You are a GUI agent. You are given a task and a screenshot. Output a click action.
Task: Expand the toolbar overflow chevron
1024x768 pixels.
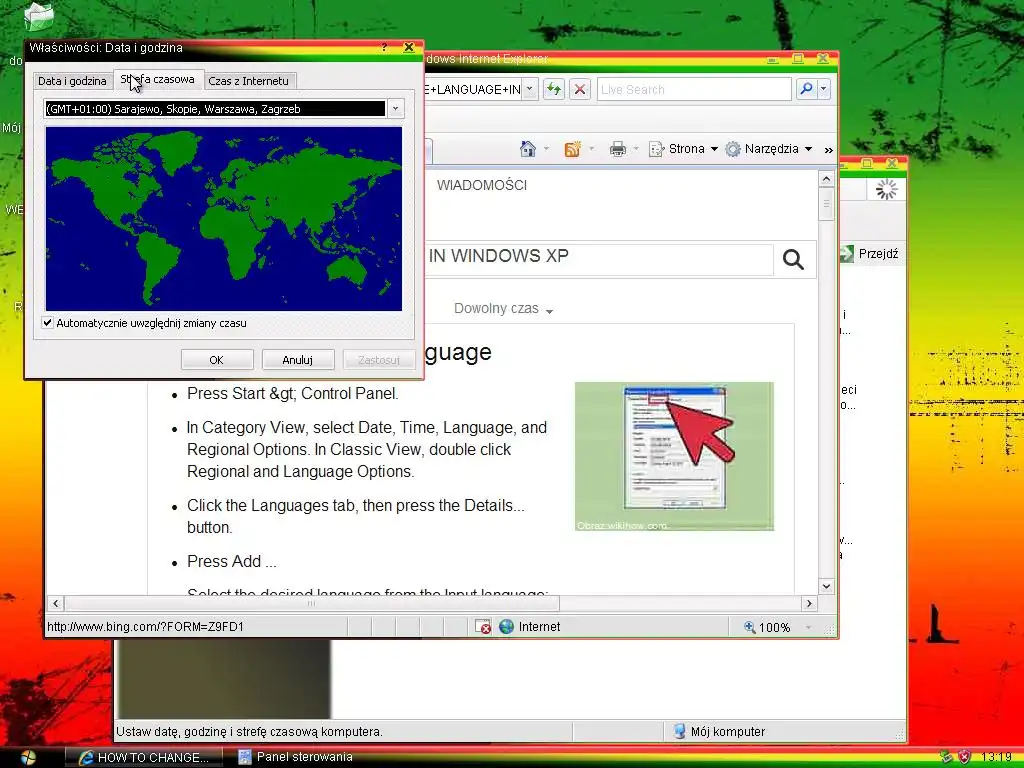coord(829,150)
